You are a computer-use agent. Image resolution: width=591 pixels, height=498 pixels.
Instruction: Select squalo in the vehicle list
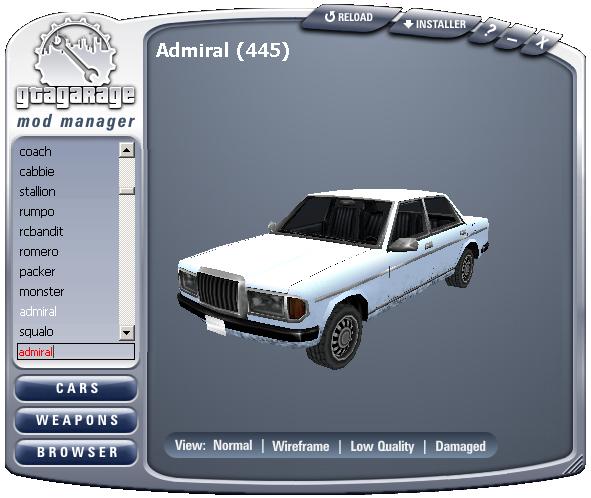(36, 332)
